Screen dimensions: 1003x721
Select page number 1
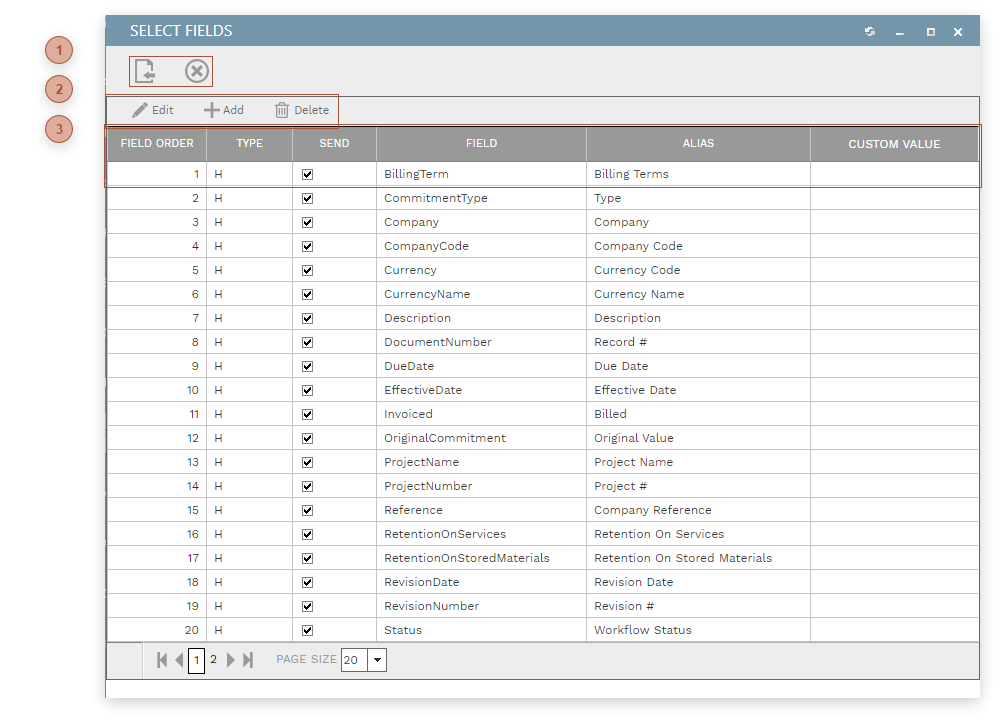(197, 660)
